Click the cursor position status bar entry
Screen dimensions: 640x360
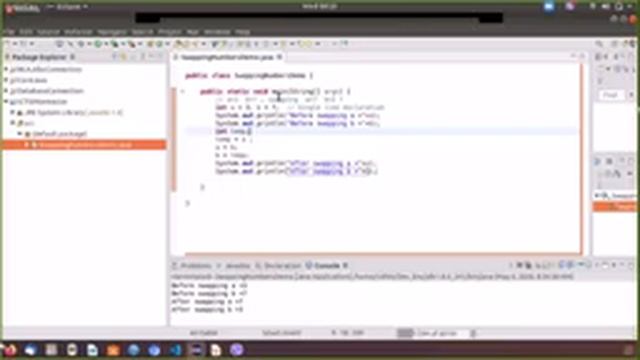pos(348,333)
